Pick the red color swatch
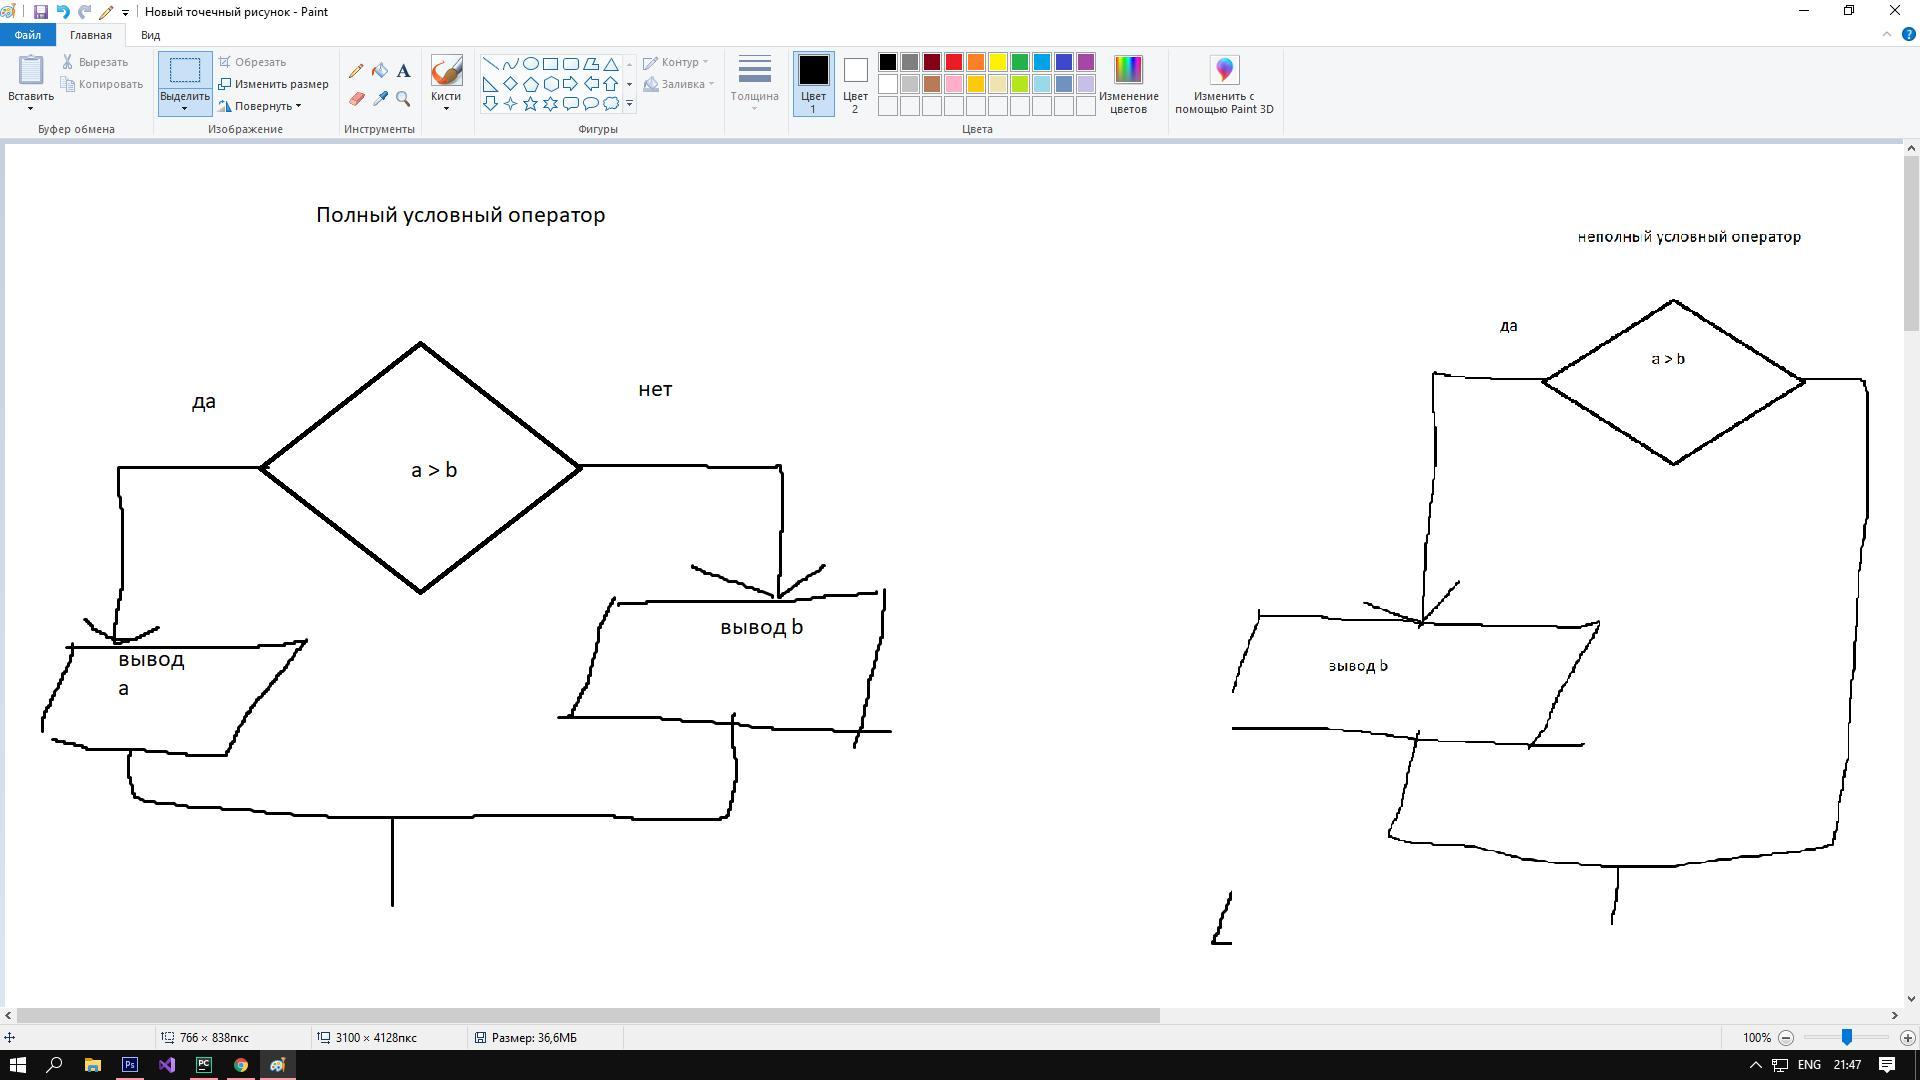This screenshot has width=1920, height=1080. pos(954,62)
